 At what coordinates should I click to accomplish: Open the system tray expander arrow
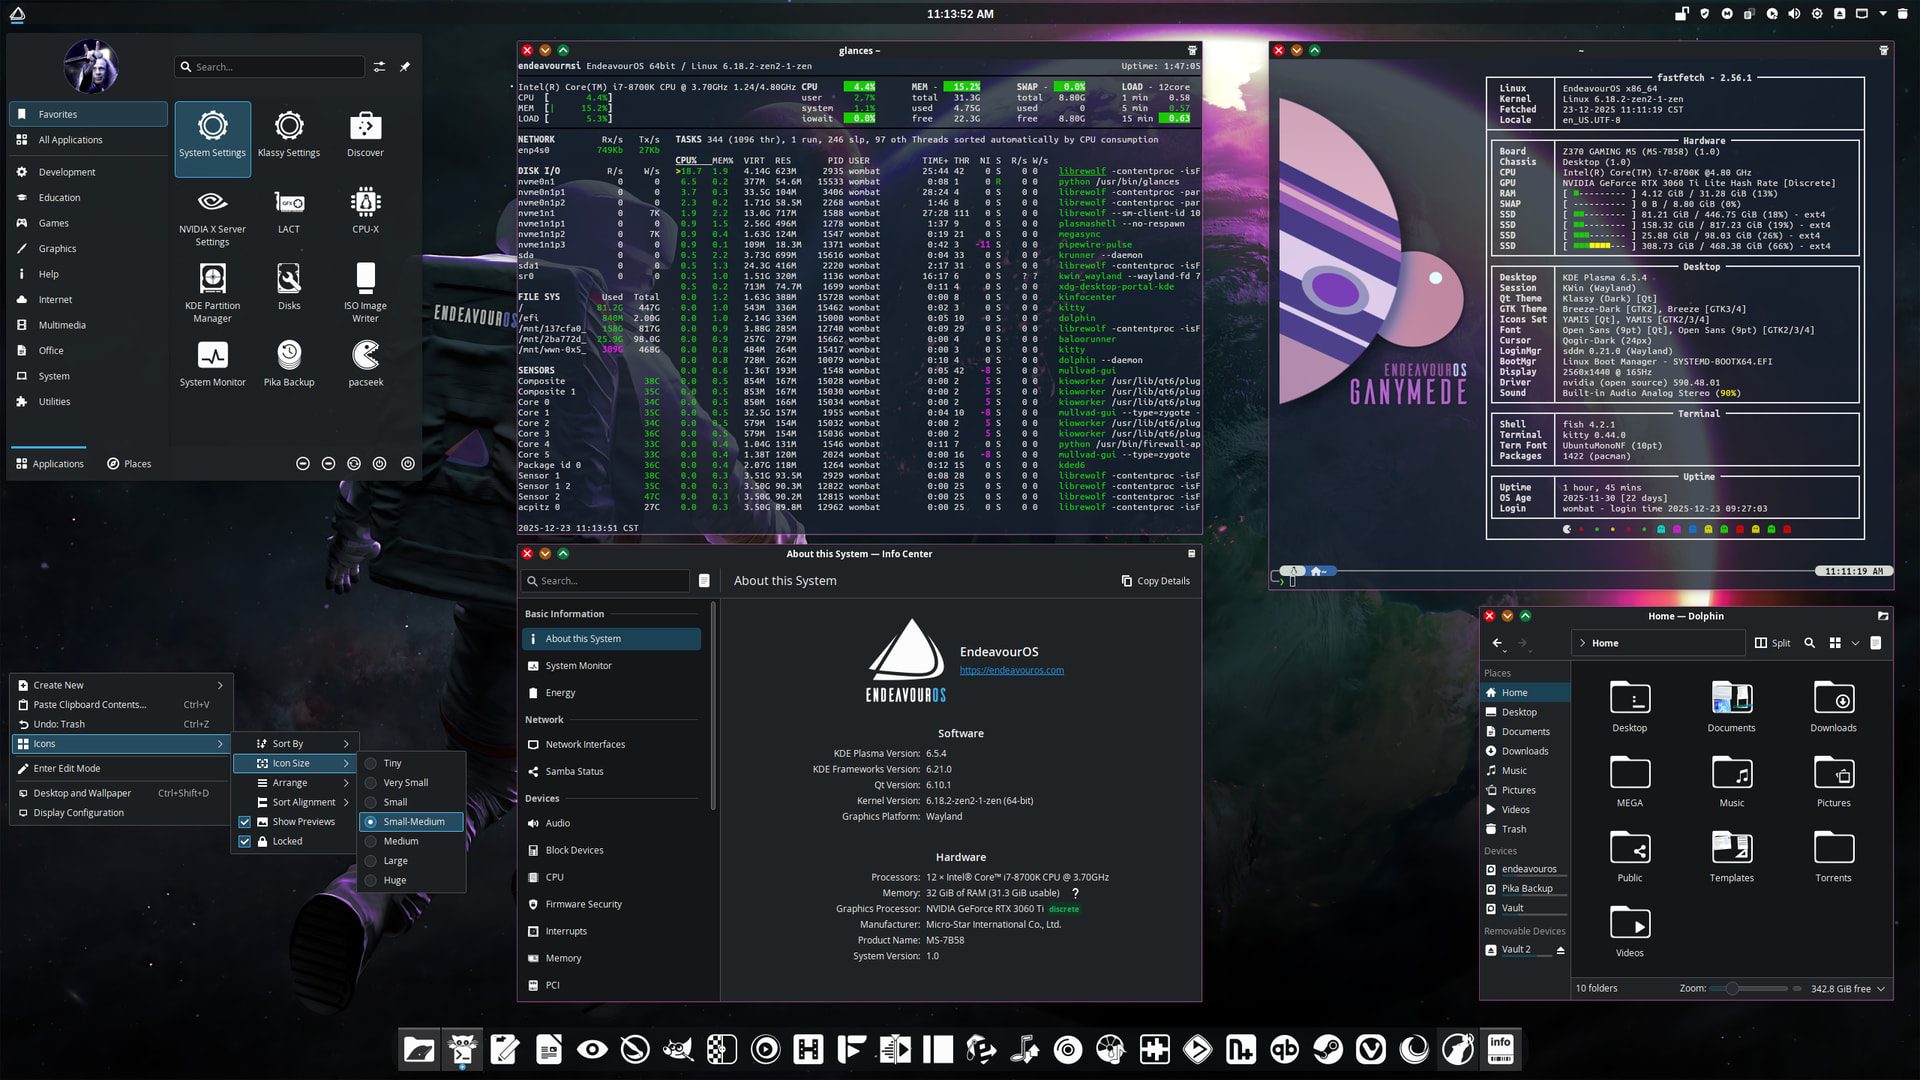point(1883,14)
